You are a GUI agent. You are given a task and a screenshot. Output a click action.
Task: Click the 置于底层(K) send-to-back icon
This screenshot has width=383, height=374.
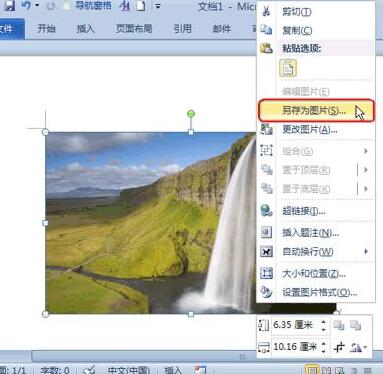pyautogui.click(x=267, y=188)
